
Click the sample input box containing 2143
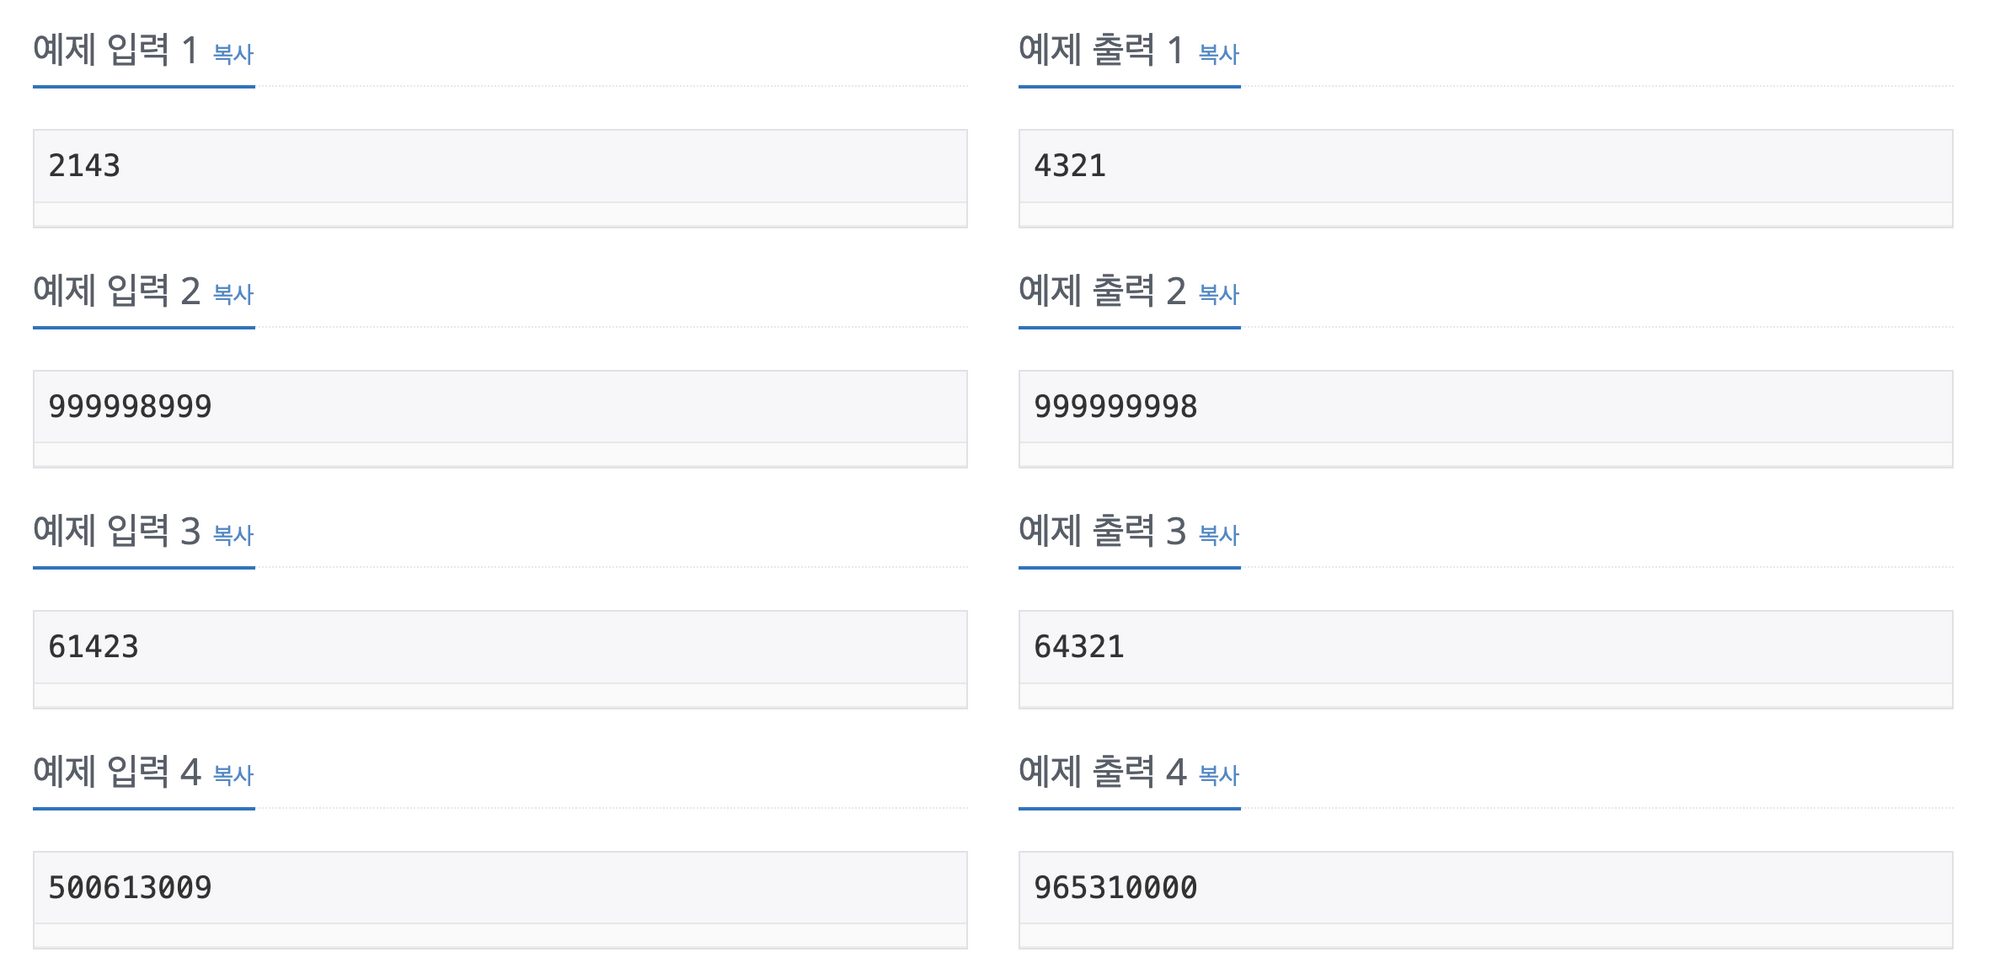[x=499, y=166]
